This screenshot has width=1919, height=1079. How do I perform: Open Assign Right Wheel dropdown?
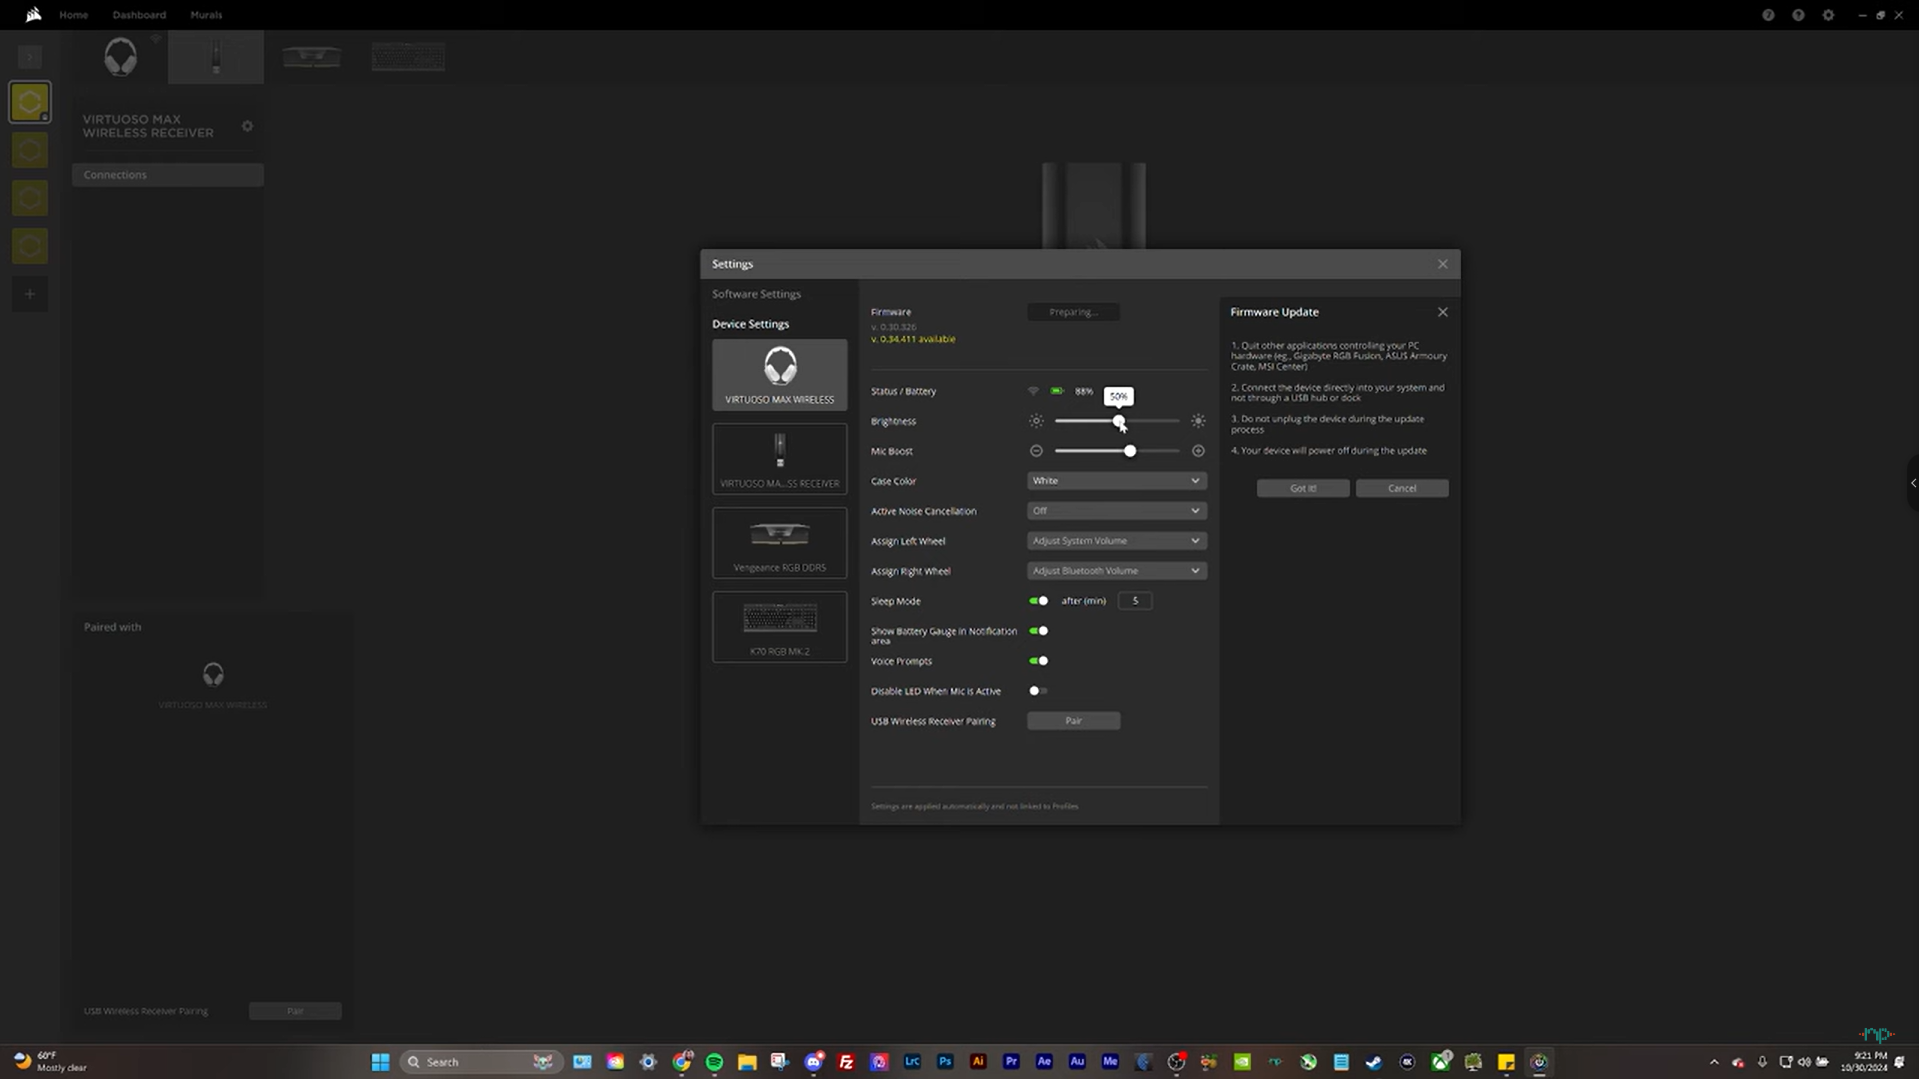pos(1116,571)
